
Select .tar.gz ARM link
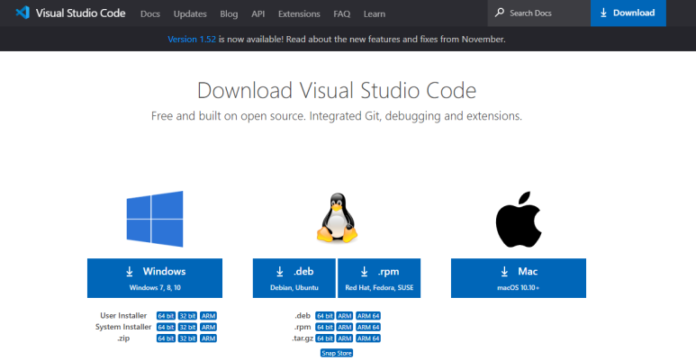[345, 338]
